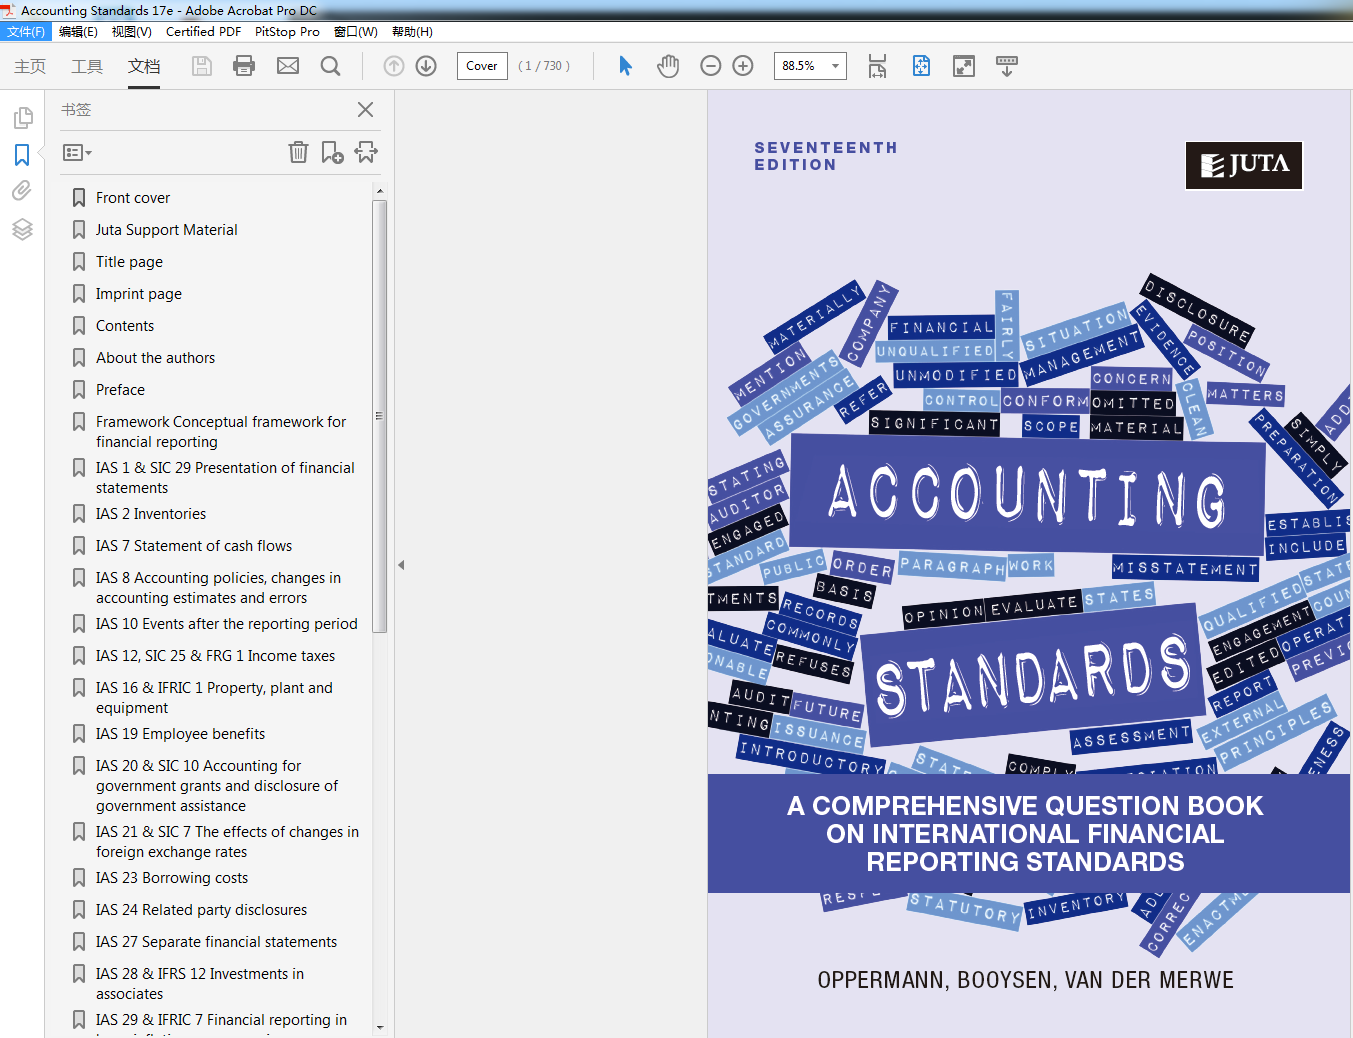Image resolution: width=1353 pixels, height=1038 pixels.
Task: Jump to IAS 7 Statement of cash flows
Action: click(x=194, y=546)
